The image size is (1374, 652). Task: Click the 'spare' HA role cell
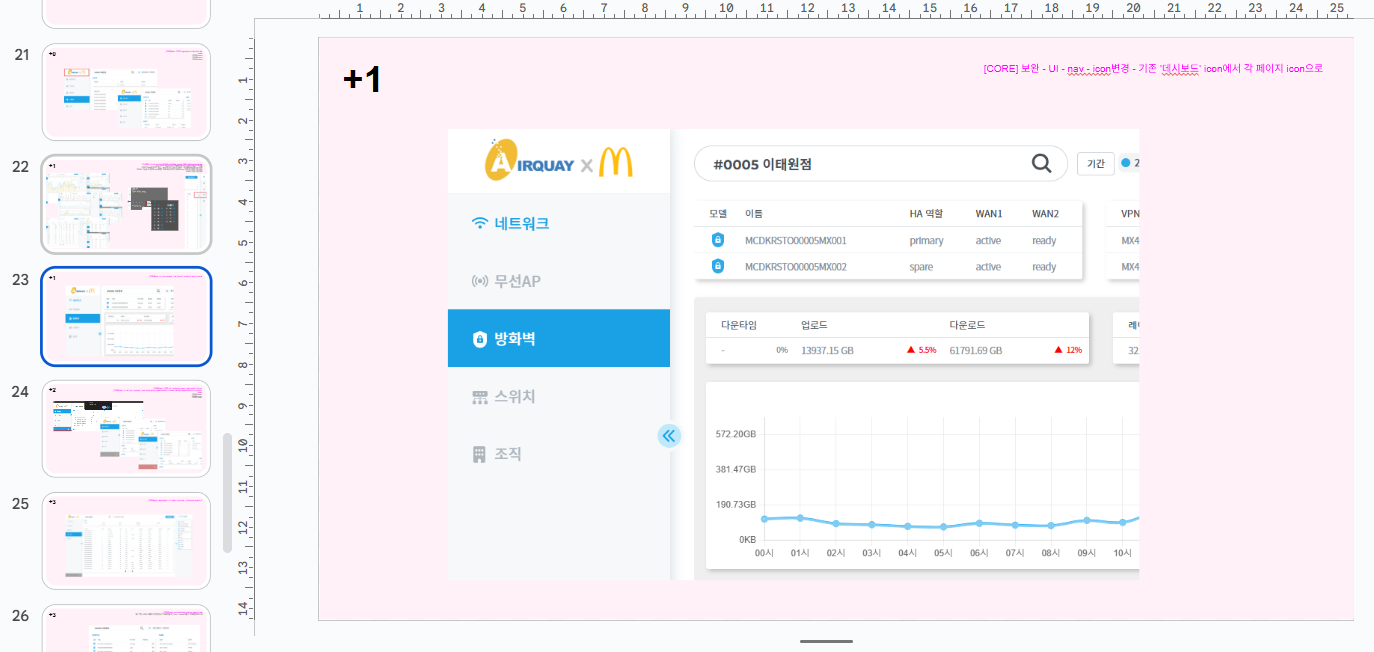921,267
